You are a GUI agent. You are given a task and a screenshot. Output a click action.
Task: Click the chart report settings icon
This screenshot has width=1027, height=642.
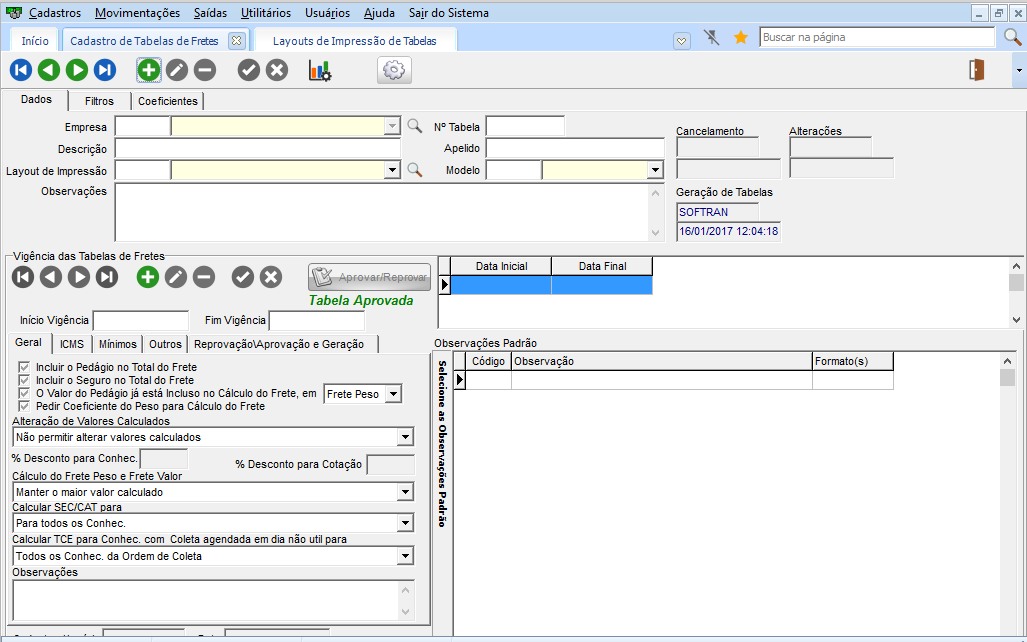pos(320,70)
